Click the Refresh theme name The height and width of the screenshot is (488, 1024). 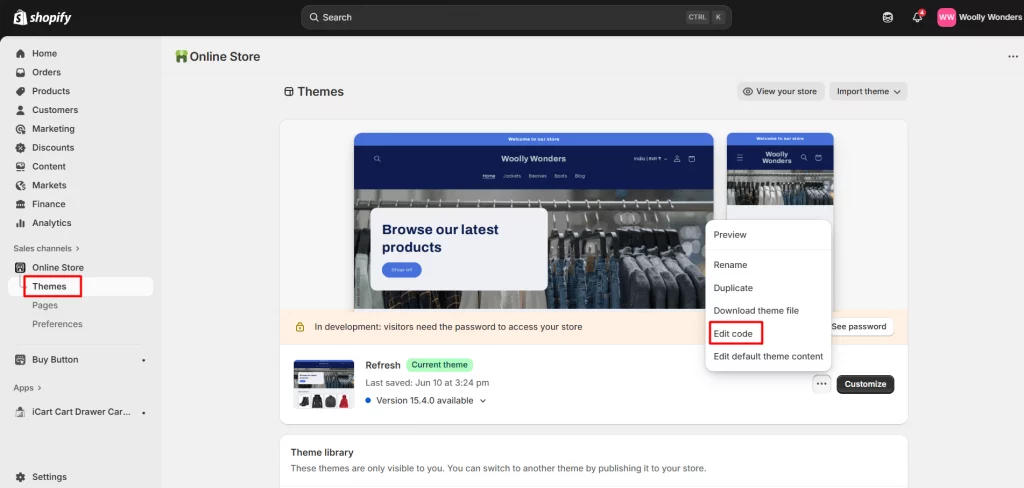click(x=383, y=365)
